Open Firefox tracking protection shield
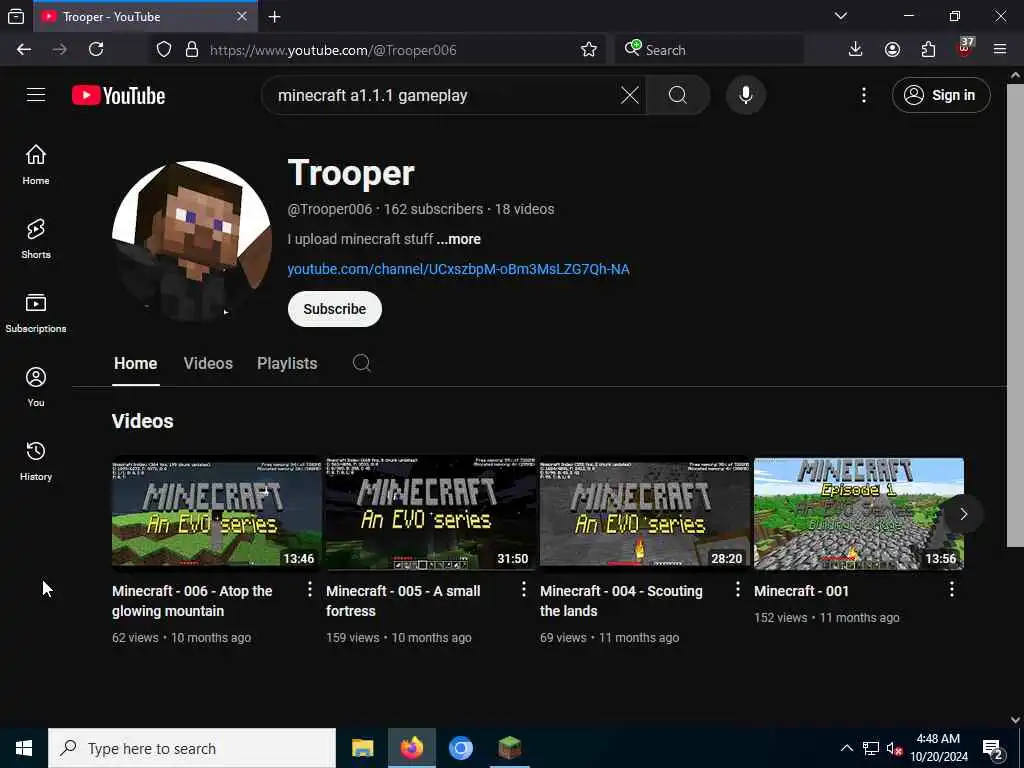 tap(164, 50)
